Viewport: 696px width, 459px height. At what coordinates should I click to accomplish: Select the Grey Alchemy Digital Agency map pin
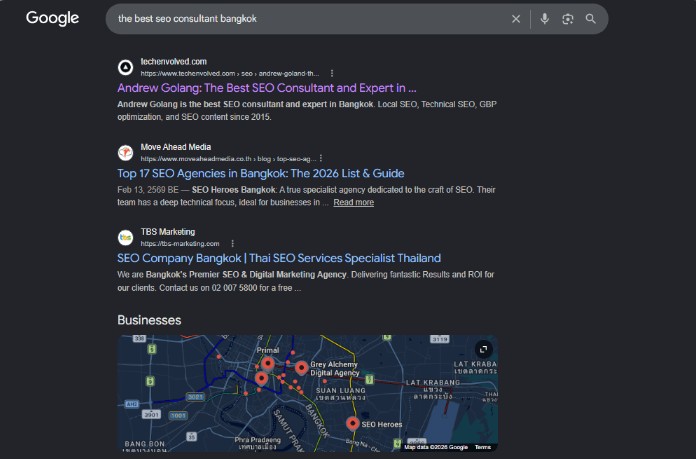click(x=301, y=368)
